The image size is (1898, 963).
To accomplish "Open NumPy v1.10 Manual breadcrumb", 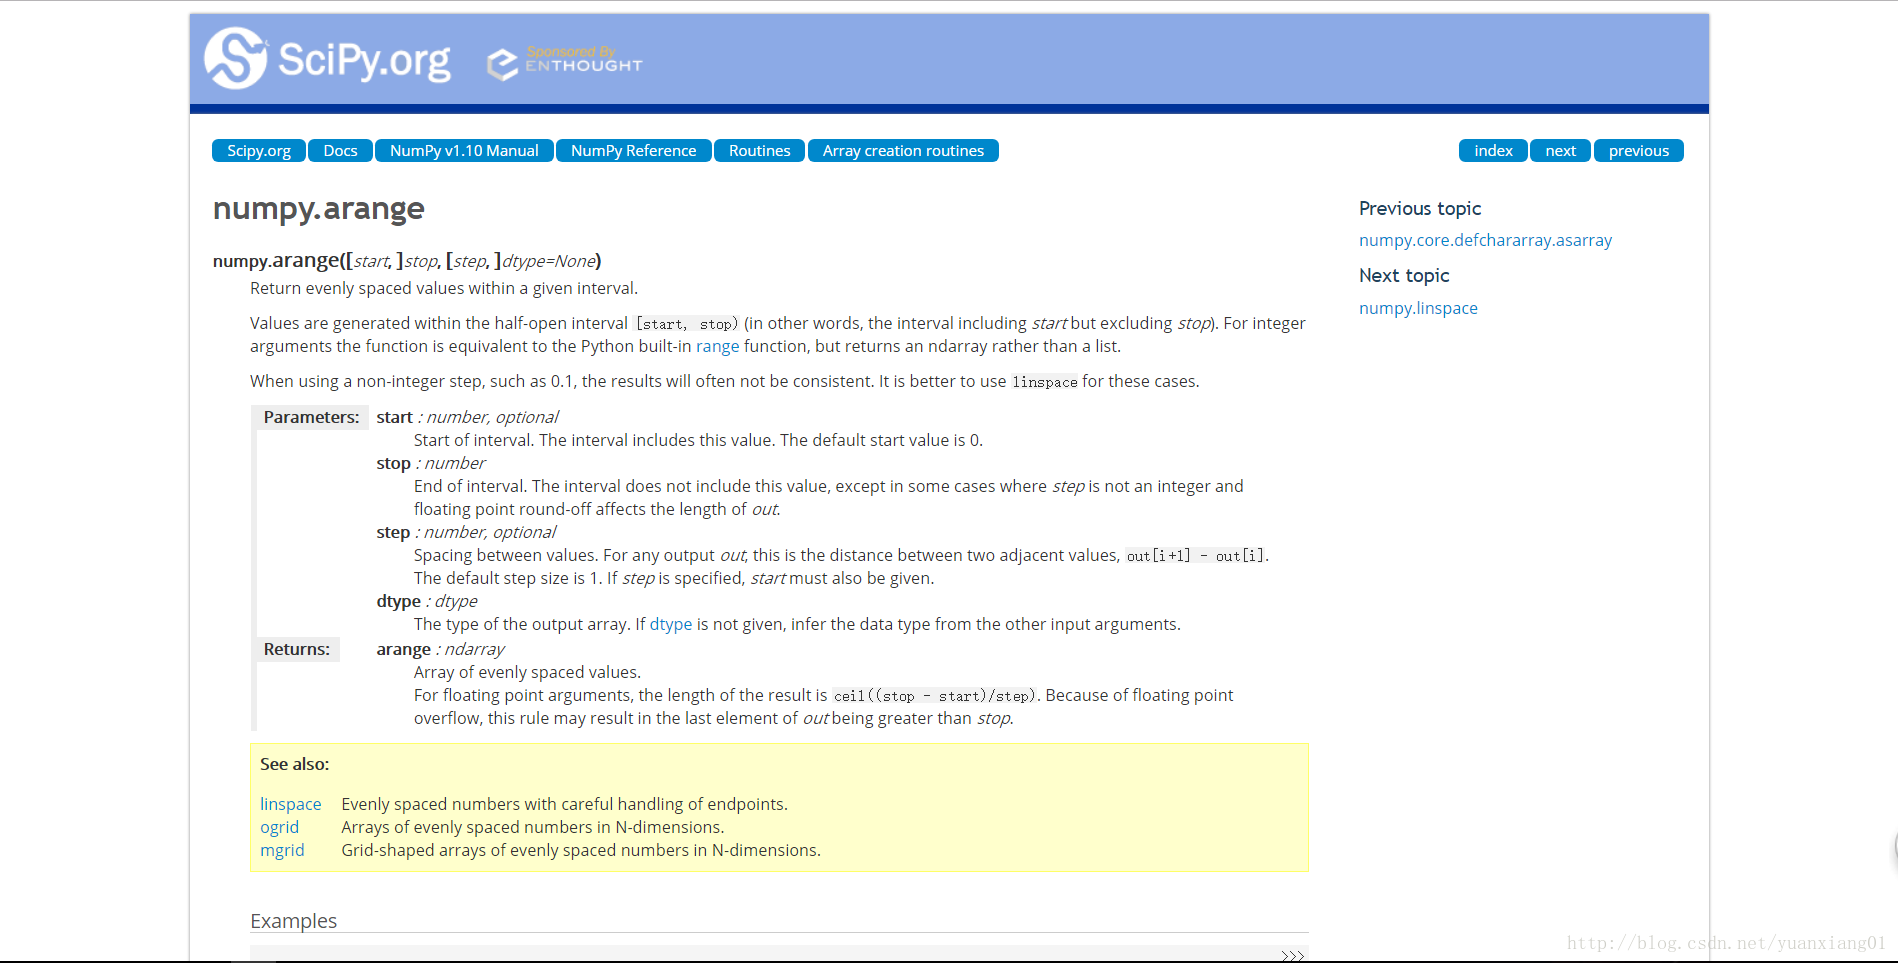I will click(464, 151).
